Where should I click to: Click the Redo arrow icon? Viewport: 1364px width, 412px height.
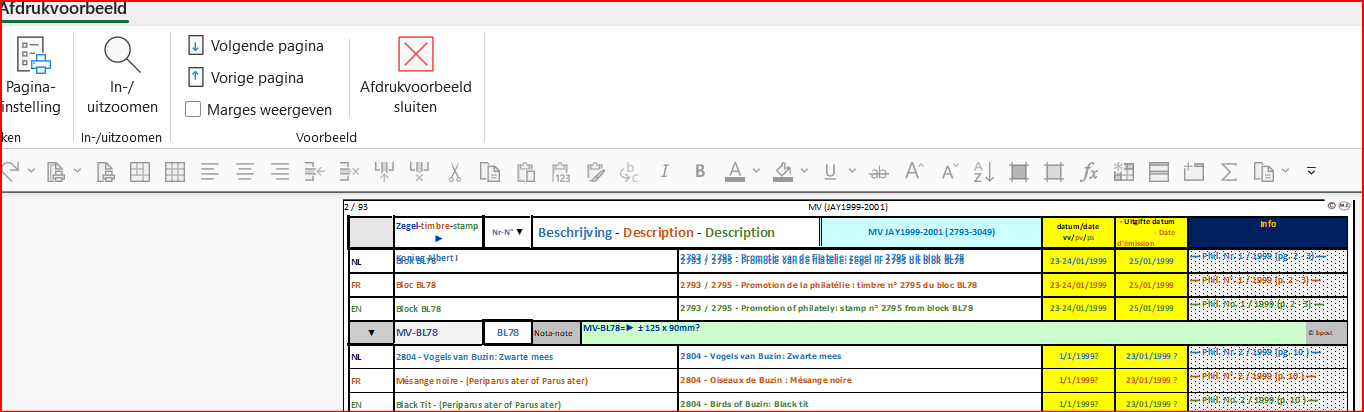10,172
